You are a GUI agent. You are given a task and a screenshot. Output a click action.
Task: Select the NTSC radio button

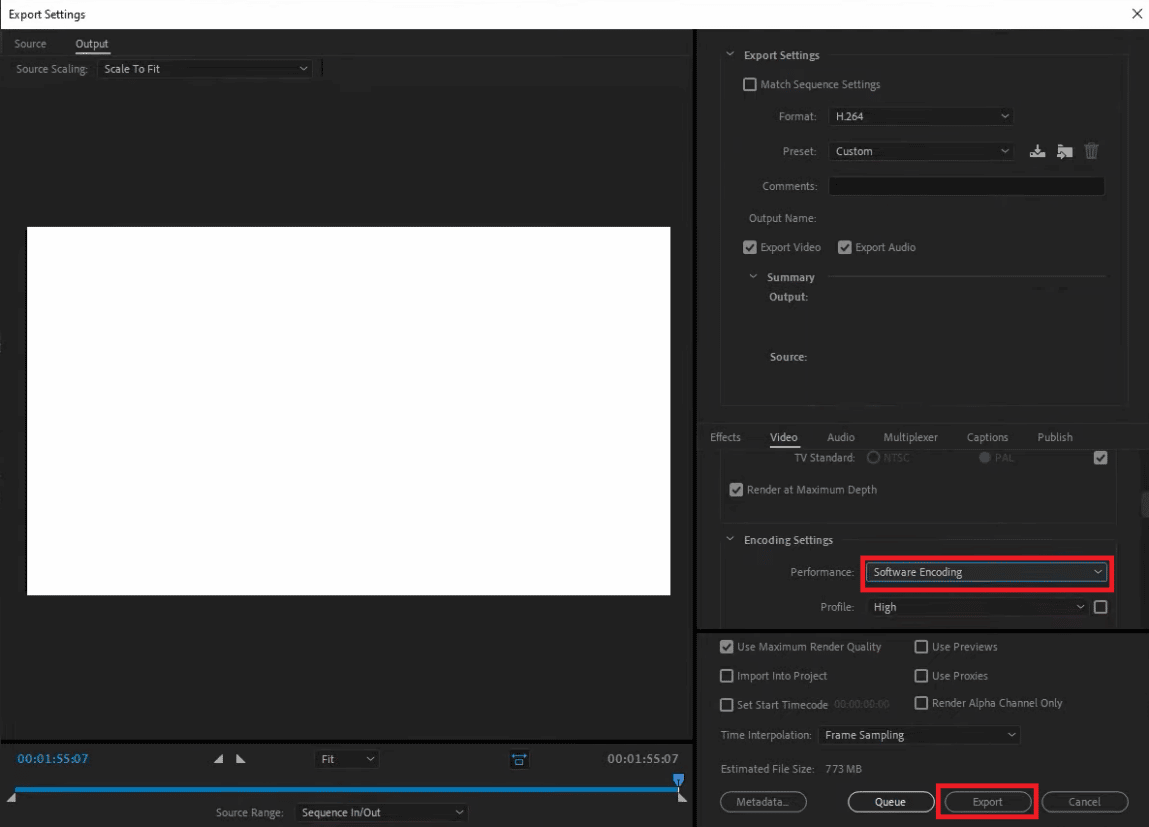[873, 458]
